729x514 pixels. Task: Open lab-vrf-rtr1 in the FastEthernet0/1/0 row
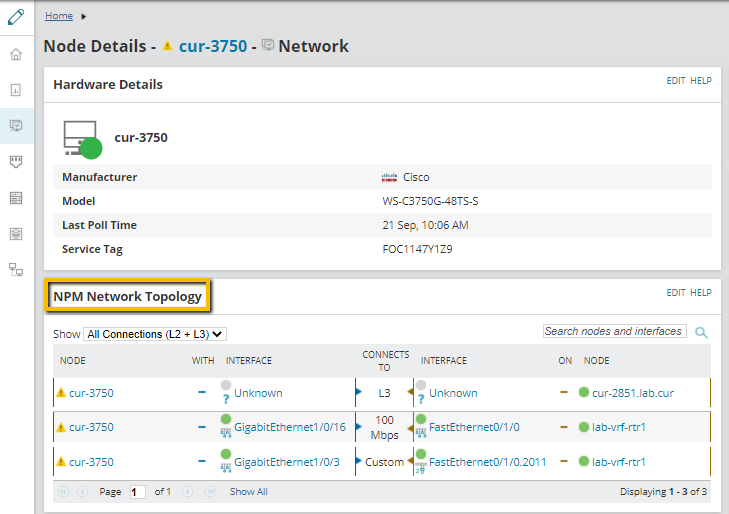(618, 427)
